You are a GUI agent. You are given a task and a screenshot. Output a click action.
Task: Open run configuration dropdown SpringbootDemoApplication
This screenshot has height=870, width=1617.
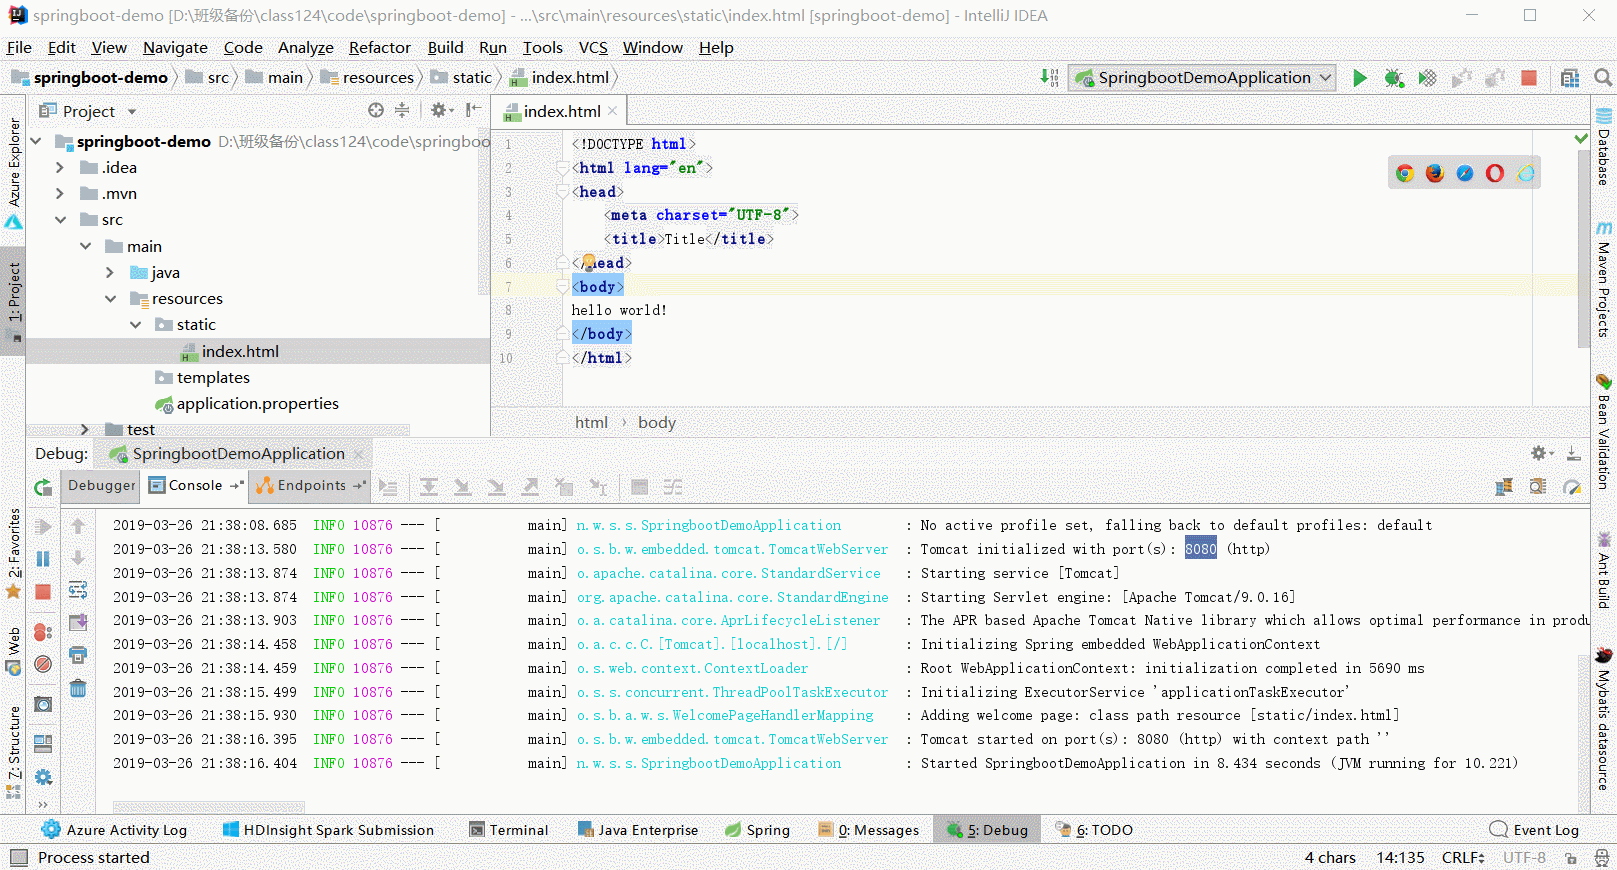1203,78
